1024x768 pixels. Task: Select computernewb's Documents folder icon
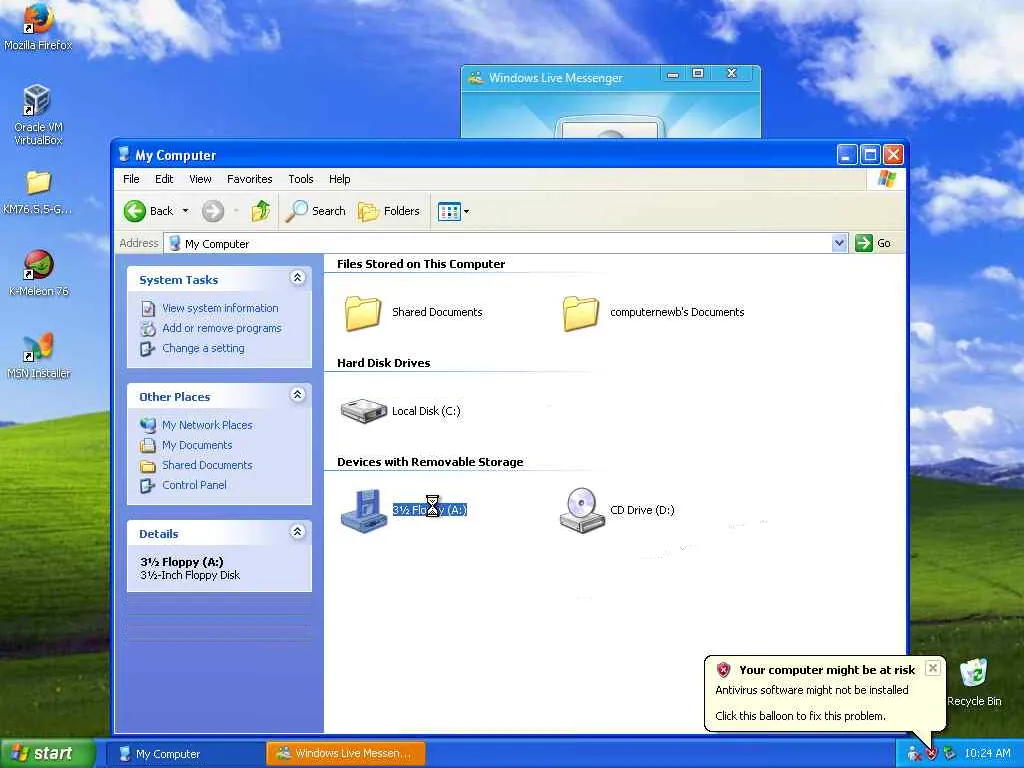[x=581, y=312]
